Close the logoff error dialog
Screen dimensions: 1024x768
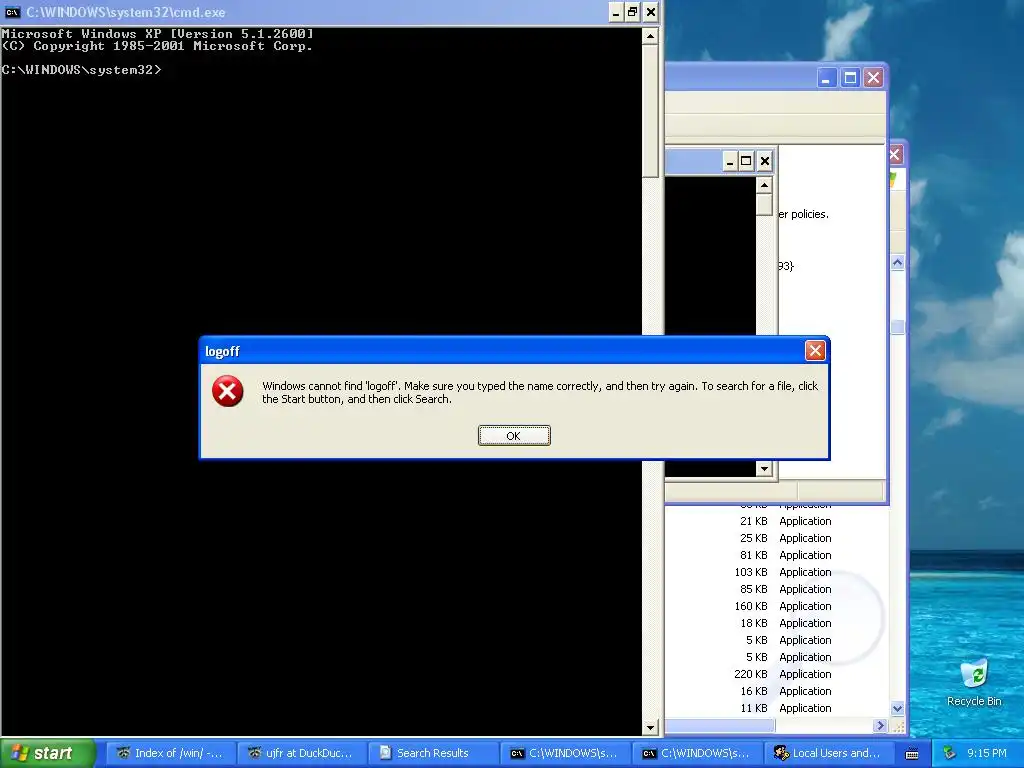point(814,351)
